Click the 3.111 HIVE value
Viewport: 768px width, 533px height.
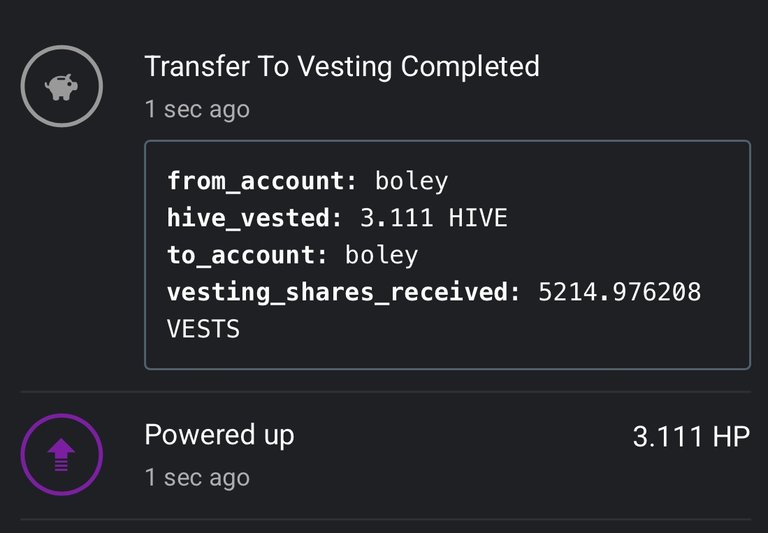(x=434, y=218)
